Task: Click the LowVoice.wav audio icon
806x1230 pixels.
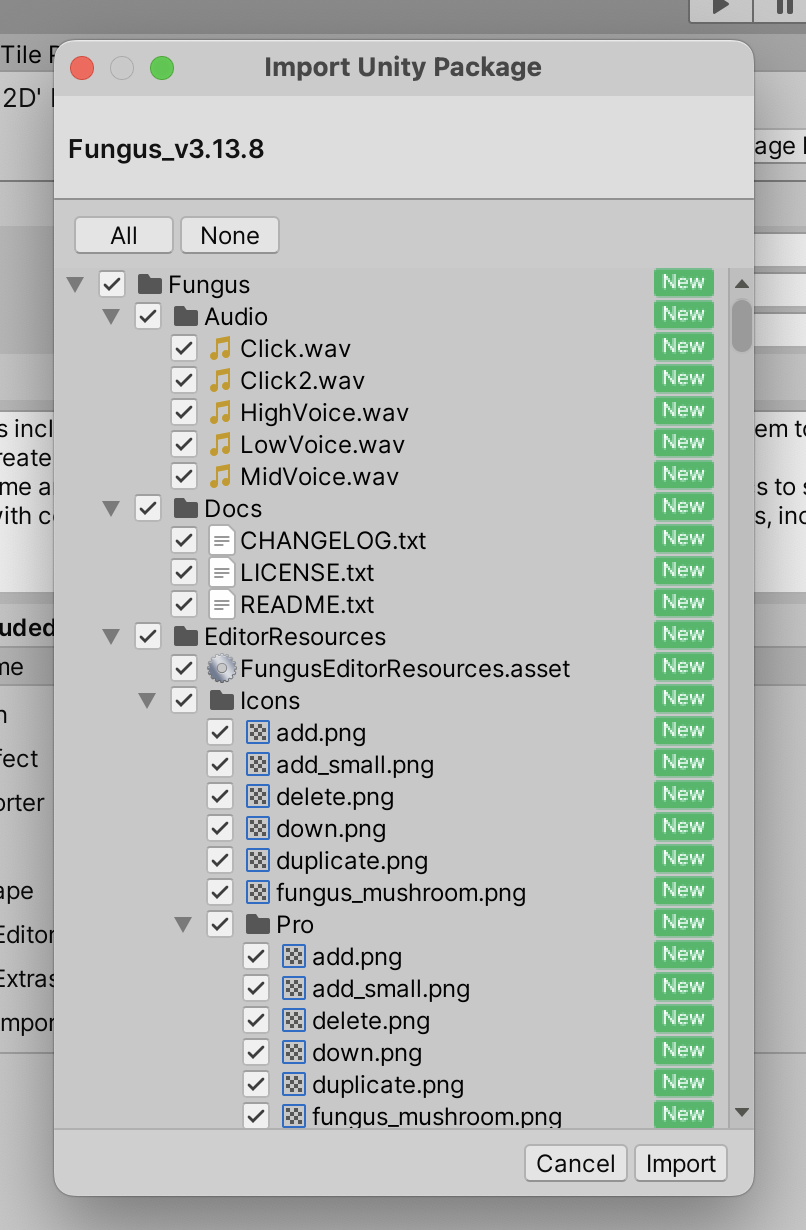Action: 220,445
